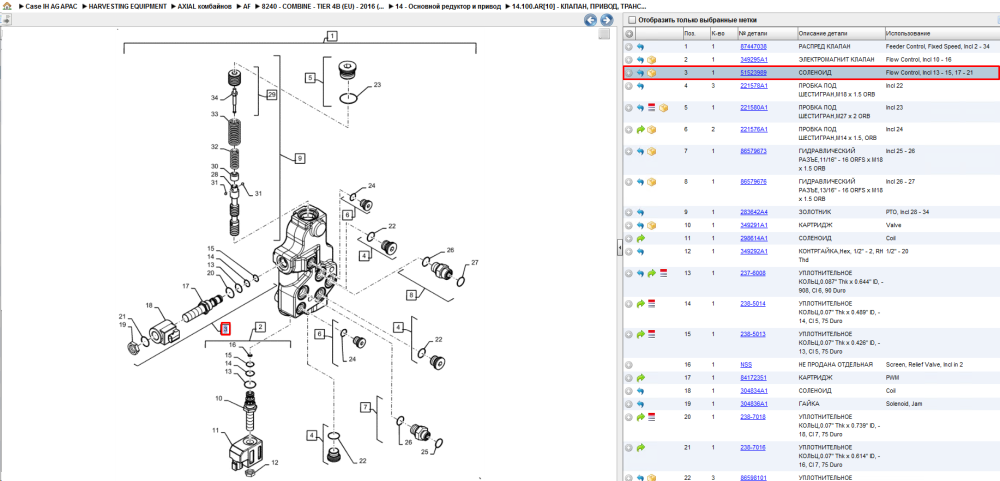The width and height of the screenshot is (1000, 481).
Task: Click box icon in row 86579673
Action: coord(652,152)
